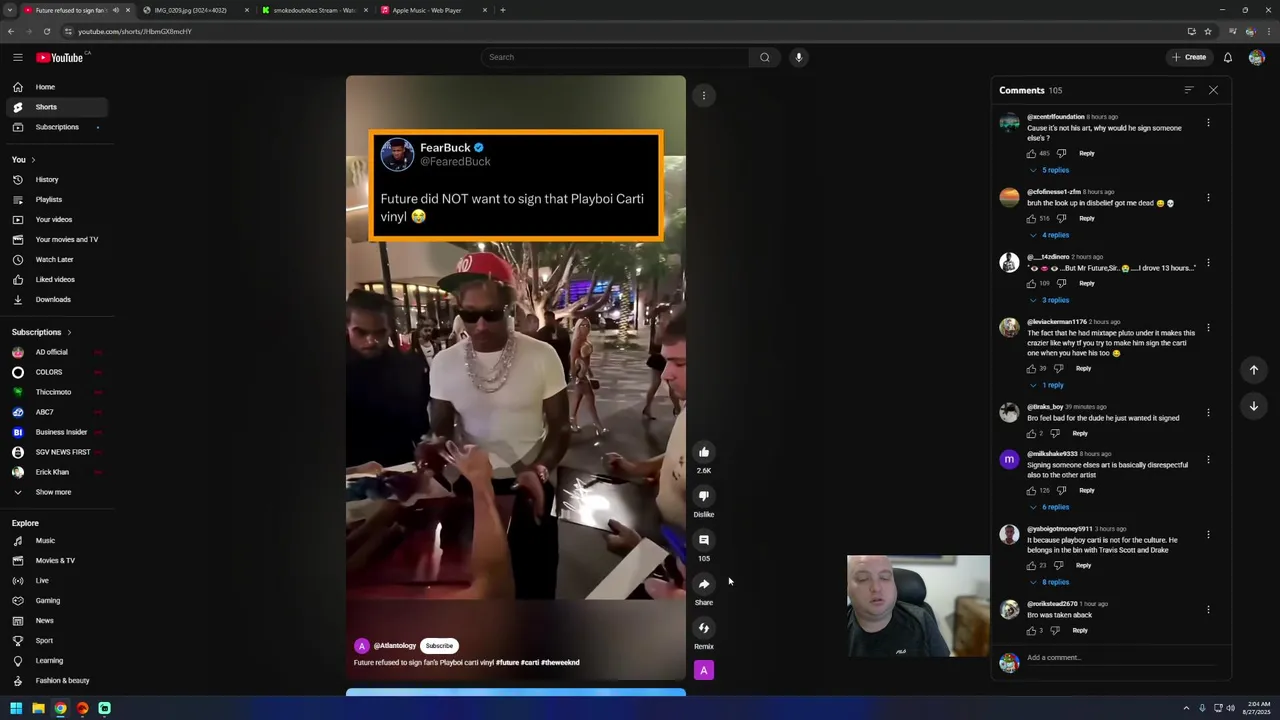Image resolution: width=1280 pixels, height=720 pixels.
Task: Play or pause the Short video
Action: tap(516, 378)
